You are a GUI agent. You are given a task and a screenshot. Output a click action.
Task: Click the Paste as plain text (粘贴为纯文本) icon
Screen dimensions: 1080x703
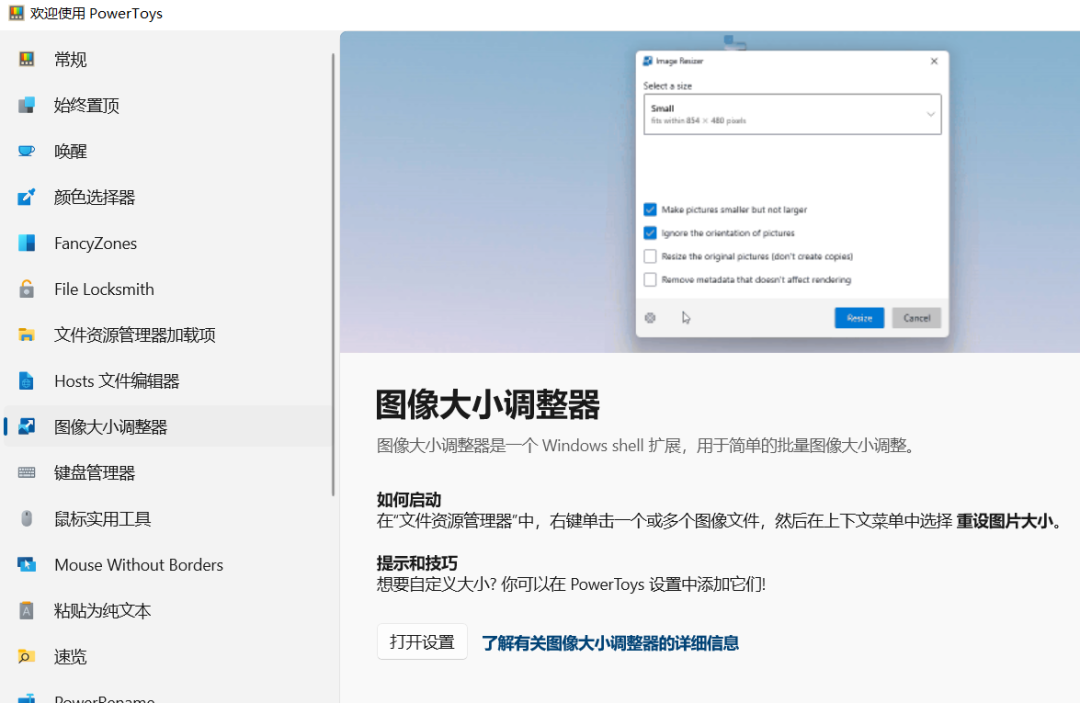(x=26, y=611)
